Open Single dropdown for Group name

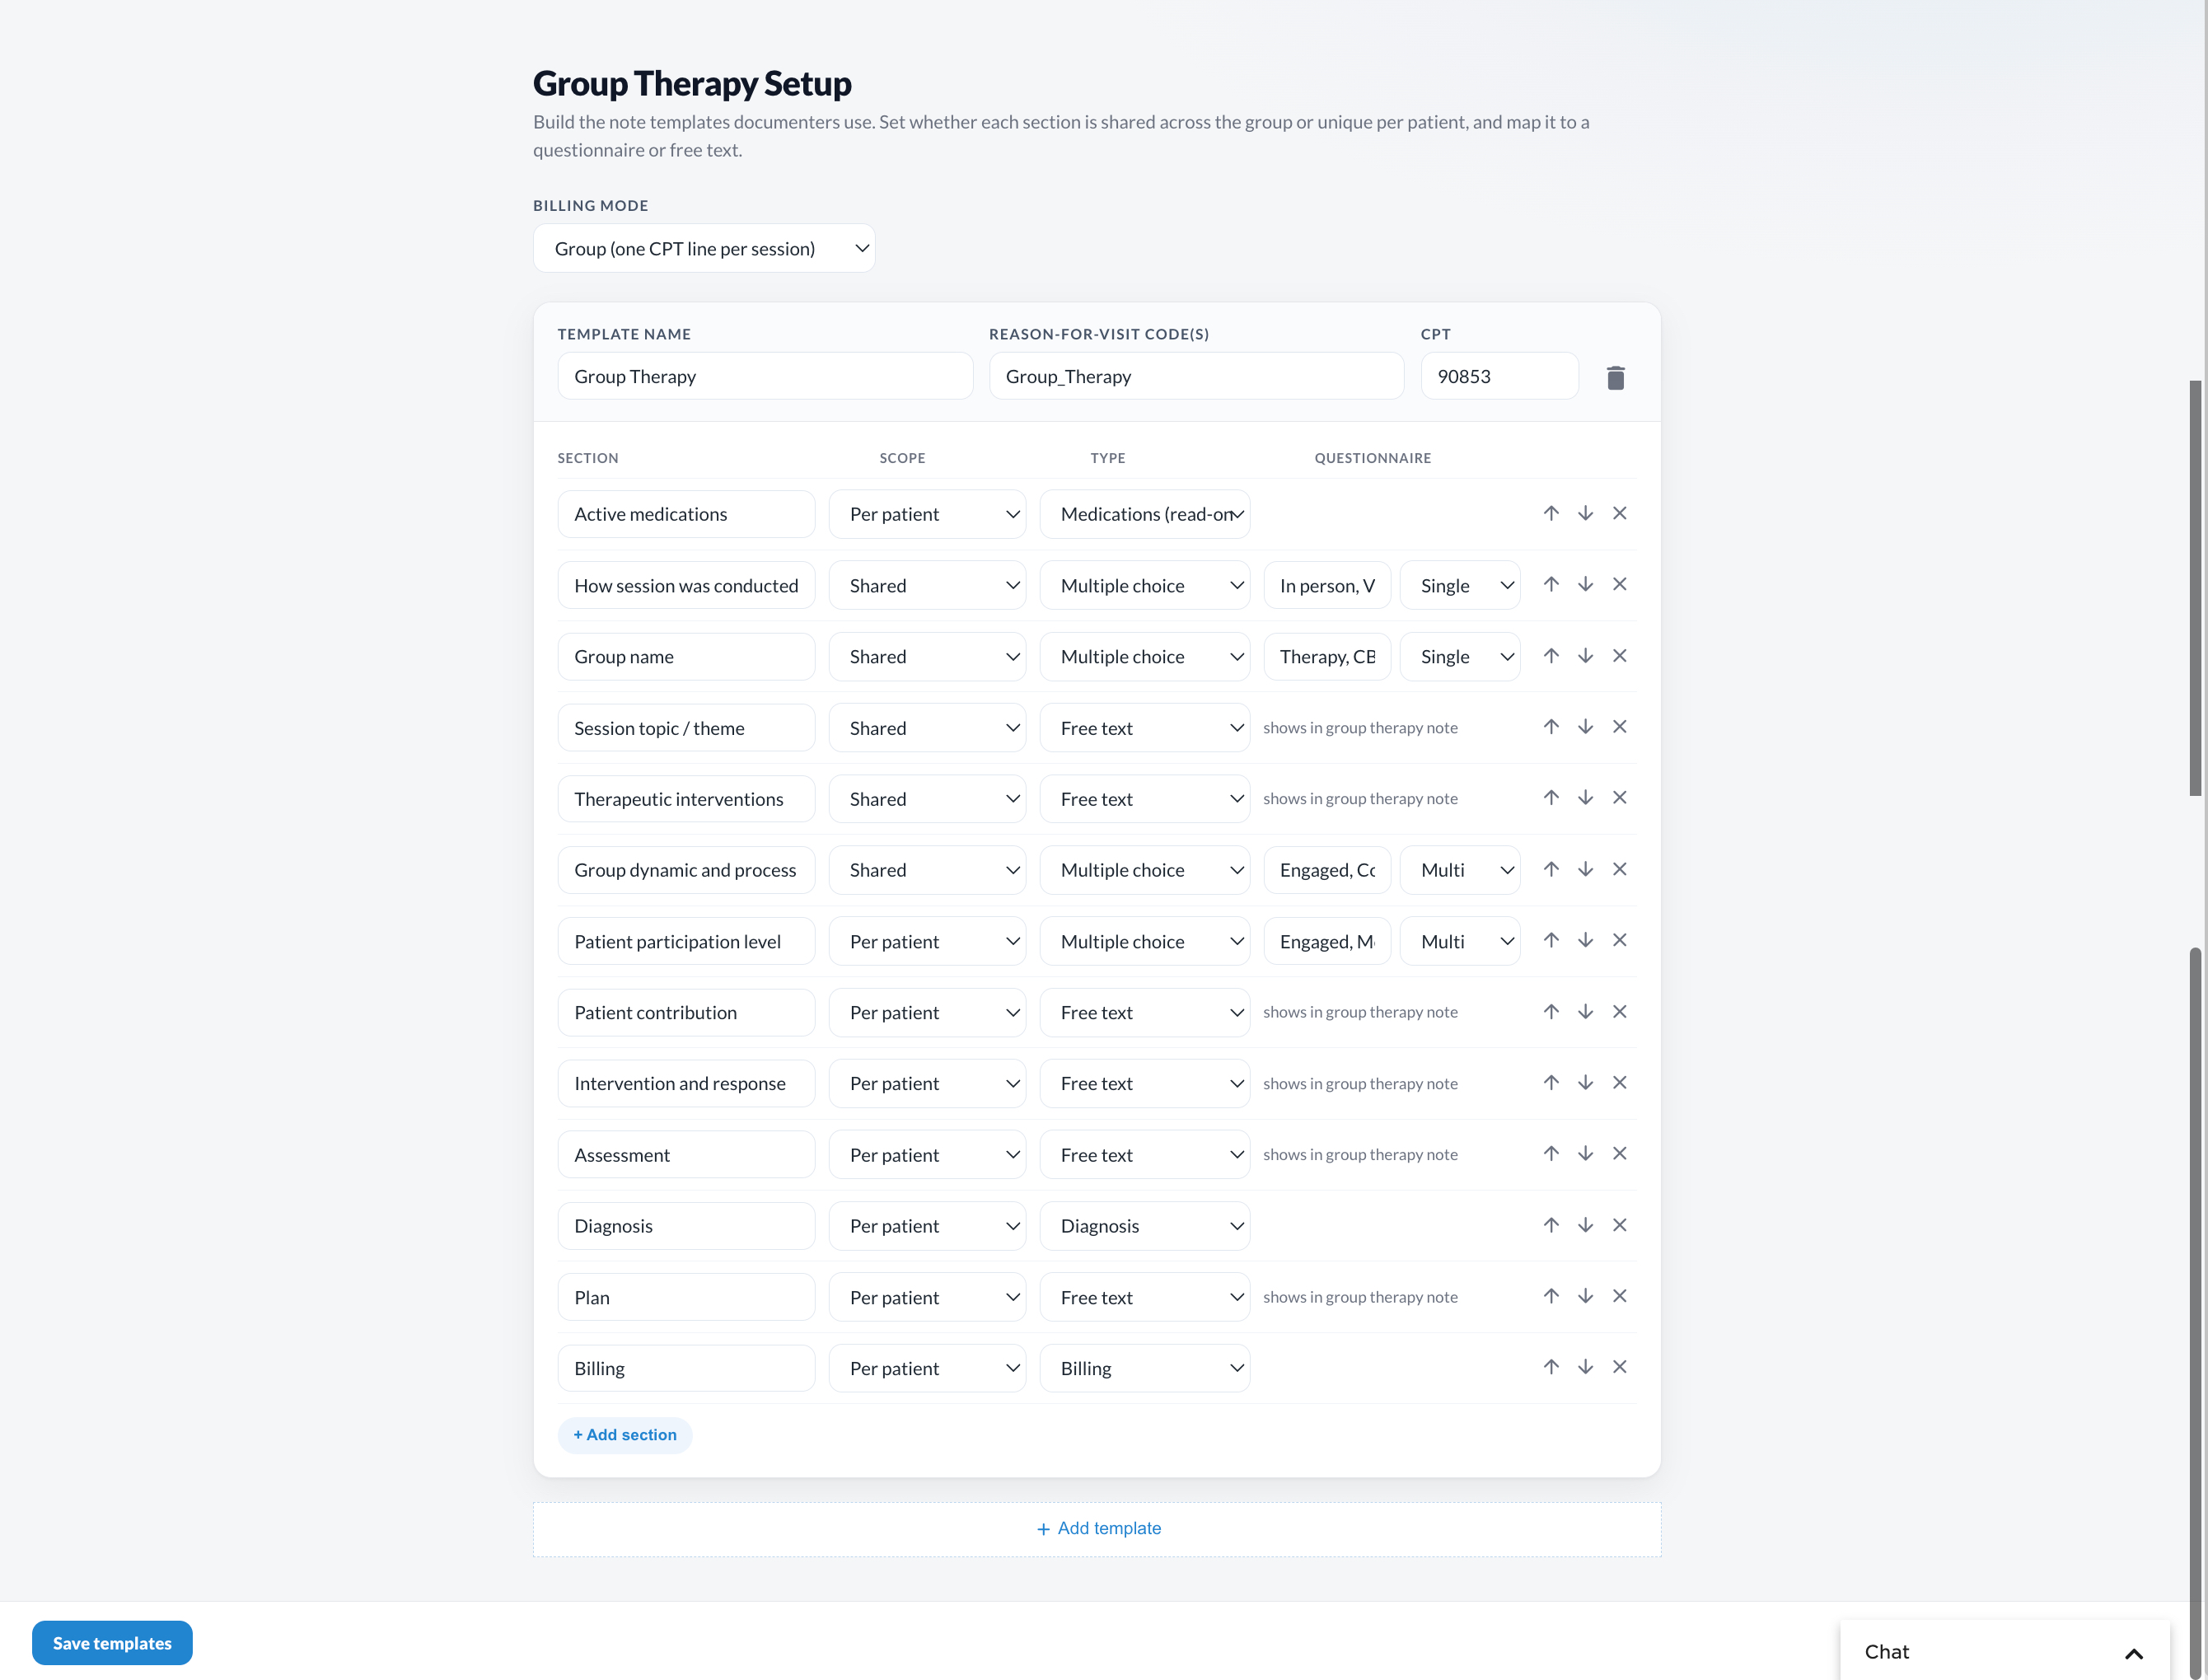click(1460, 657)
